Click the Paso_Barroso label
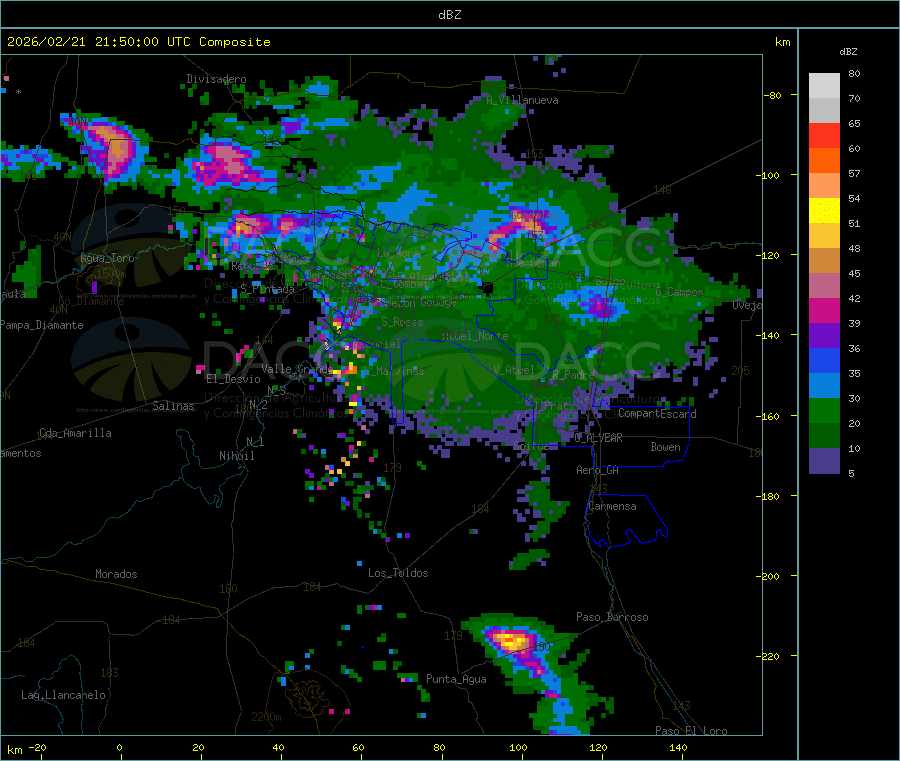Image resolution: width=900 pixels, height=761 pixels. 612,617
